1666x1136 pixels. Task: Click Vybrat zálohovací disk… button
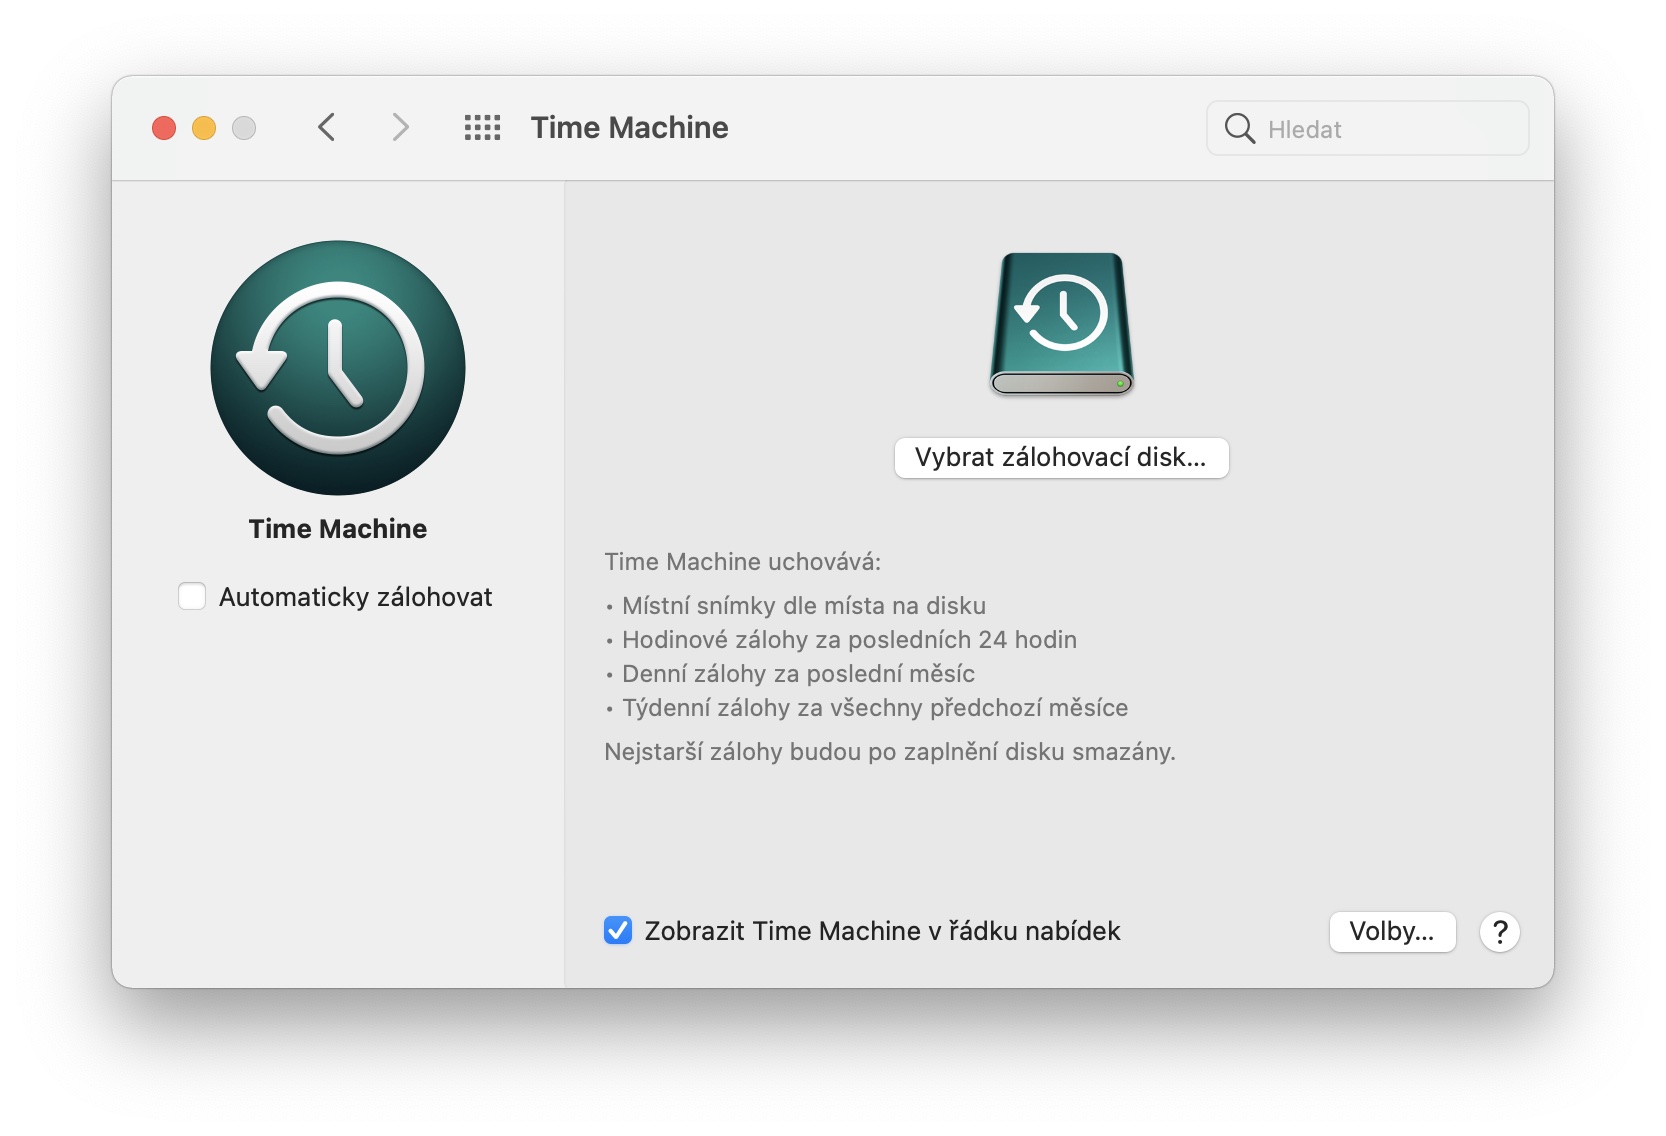1061,458
